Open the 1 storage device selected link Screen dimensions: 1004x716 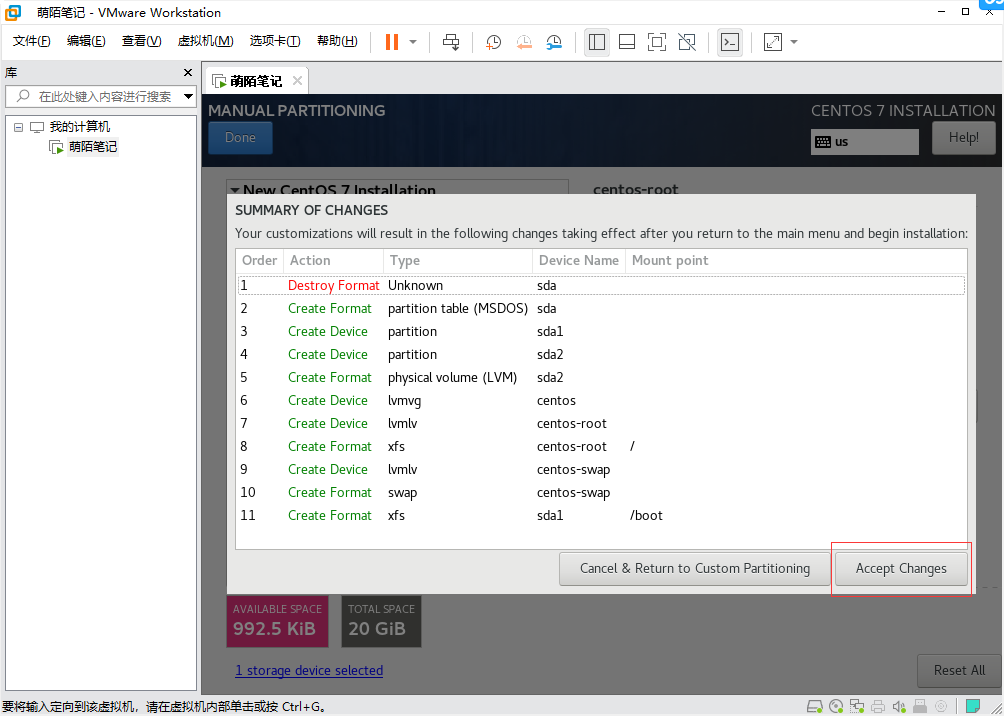tap(309, 671)
